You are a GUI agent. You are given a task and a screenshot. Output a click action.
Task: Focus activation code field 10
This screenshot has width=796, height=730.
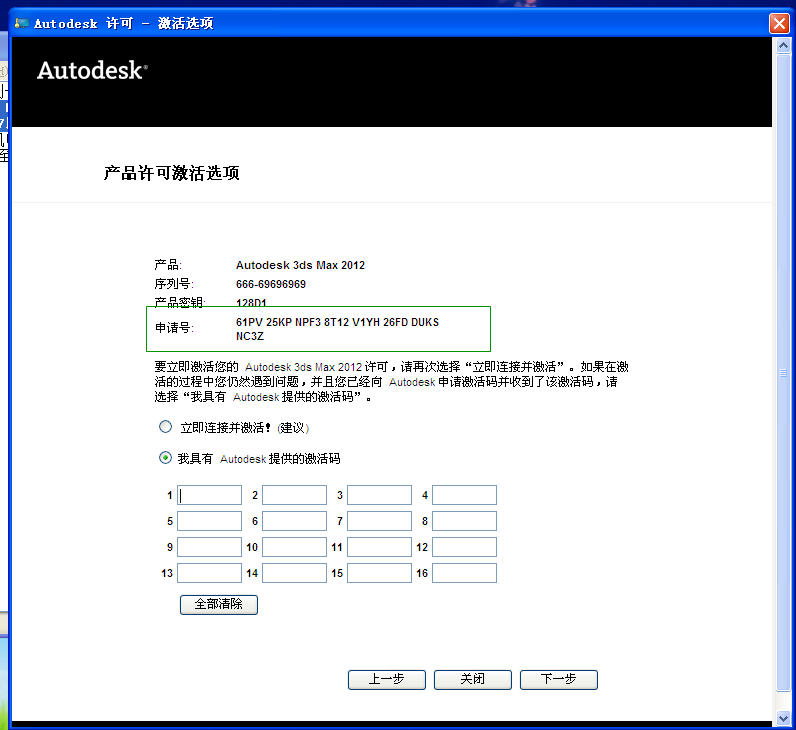(x=294, y=547)
